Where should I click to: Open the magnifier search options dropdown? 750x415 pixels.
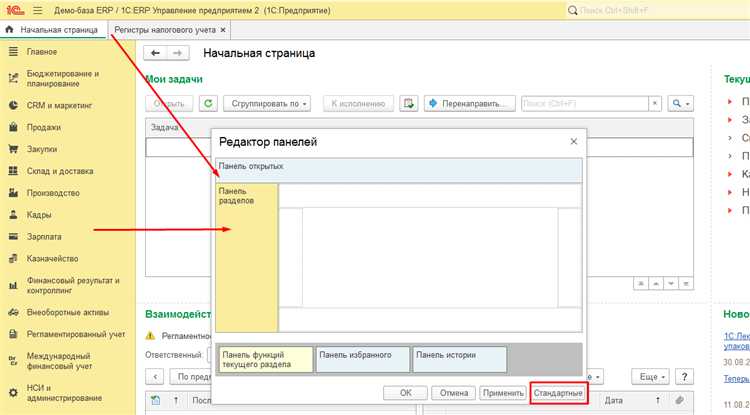680,103
